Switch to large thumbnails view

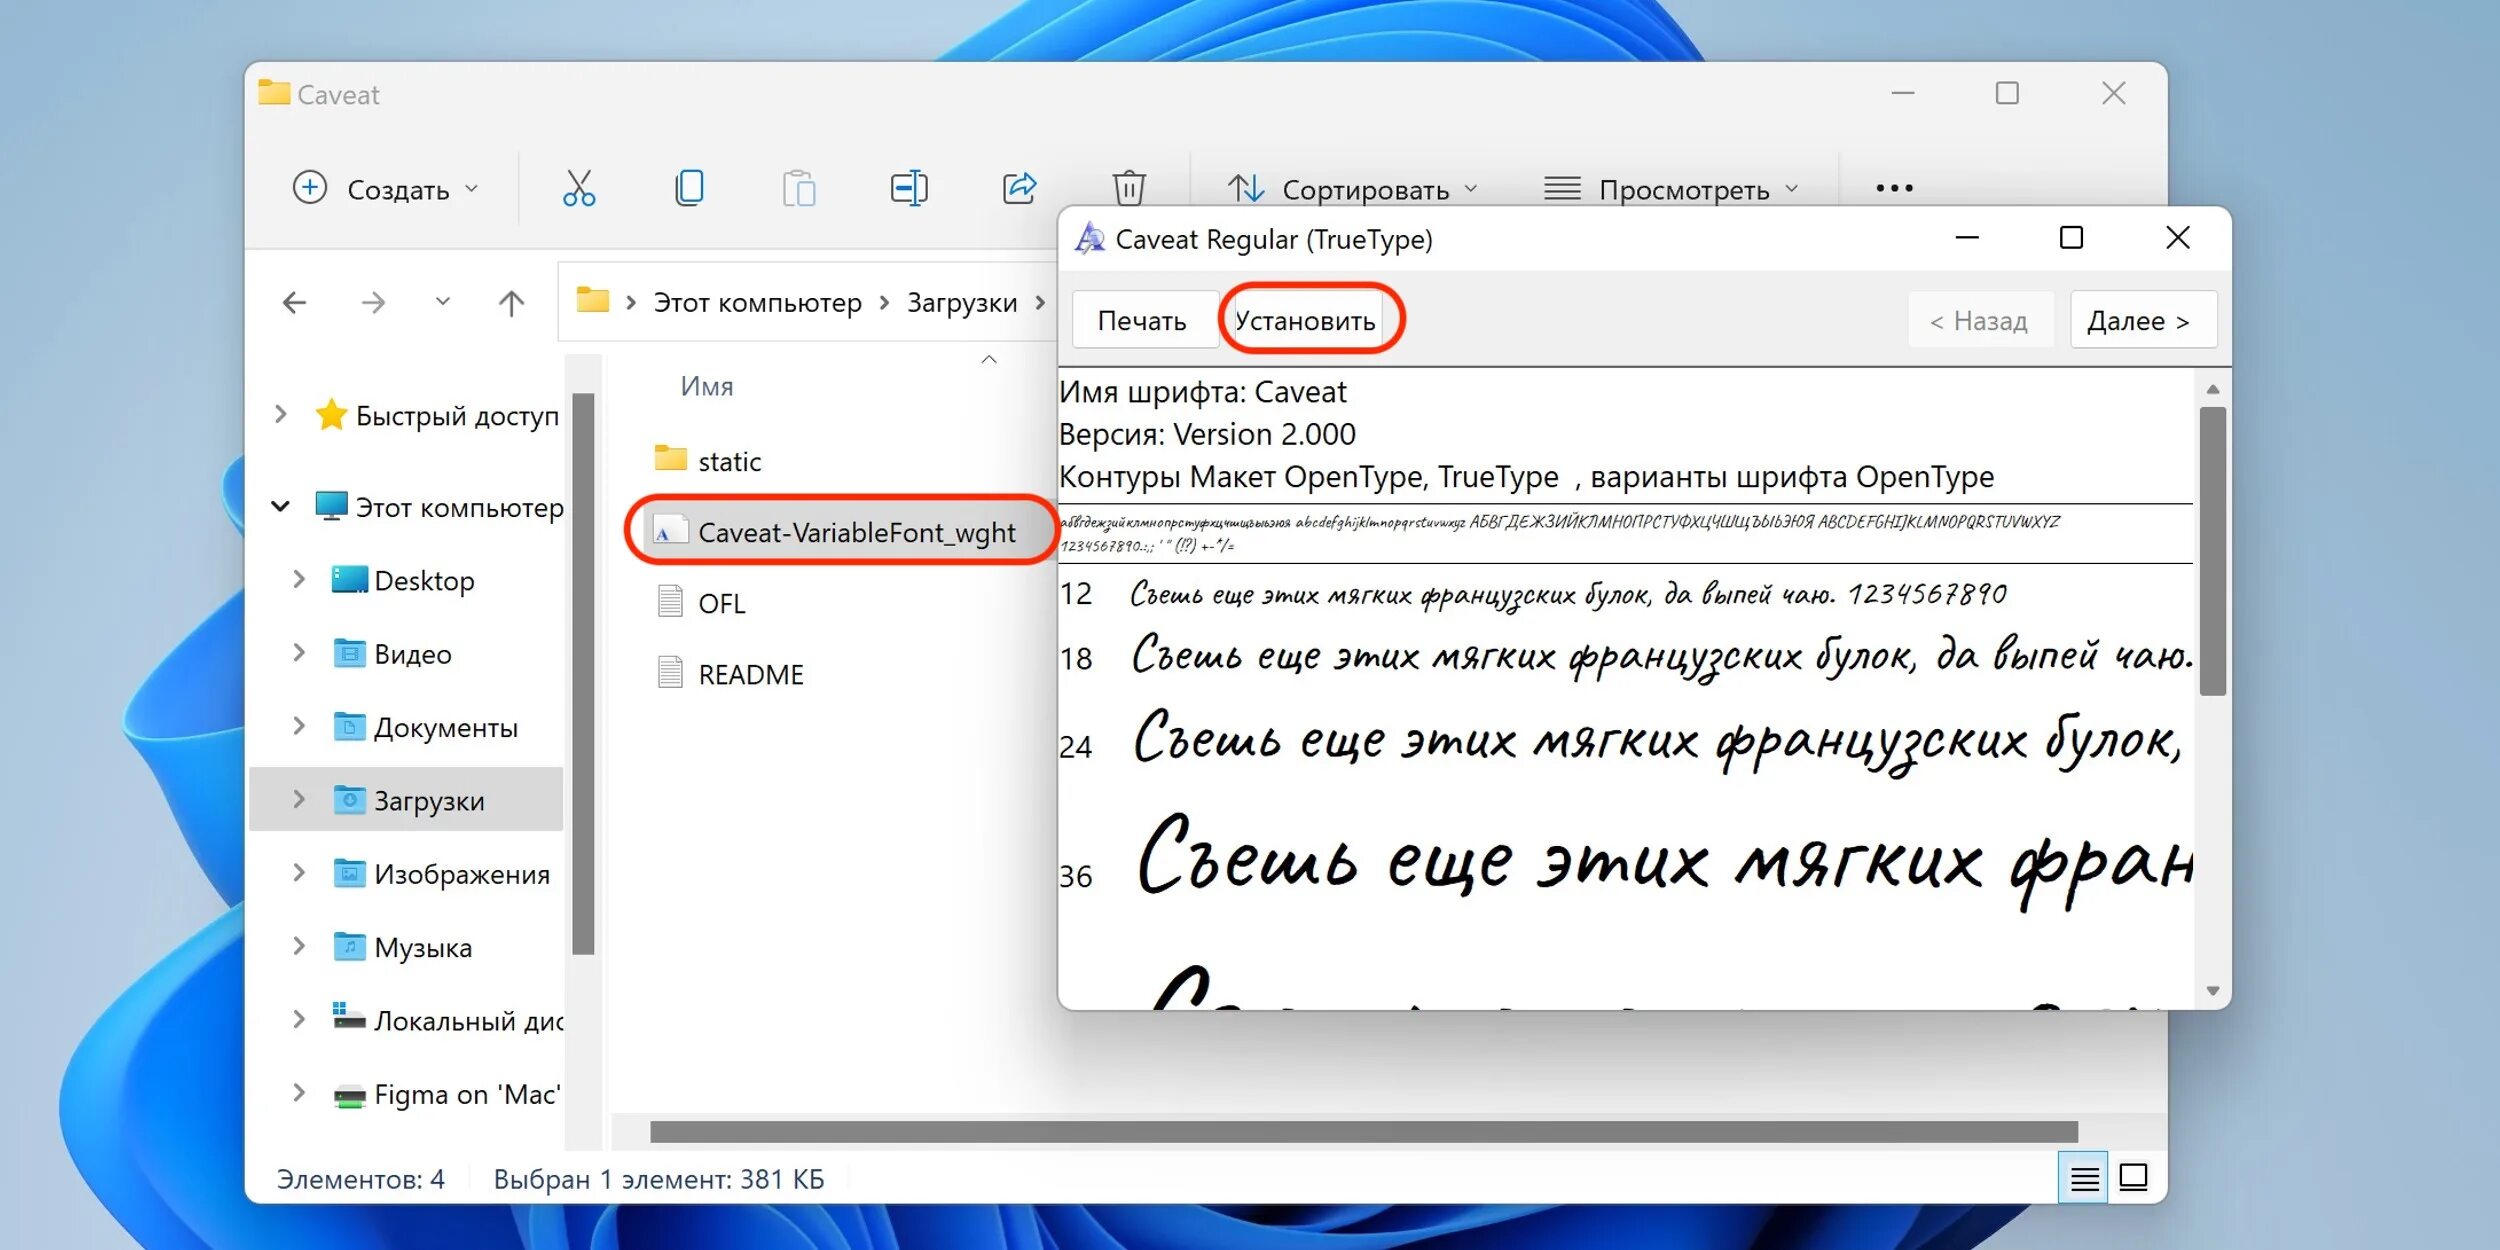point(2134,1179)
